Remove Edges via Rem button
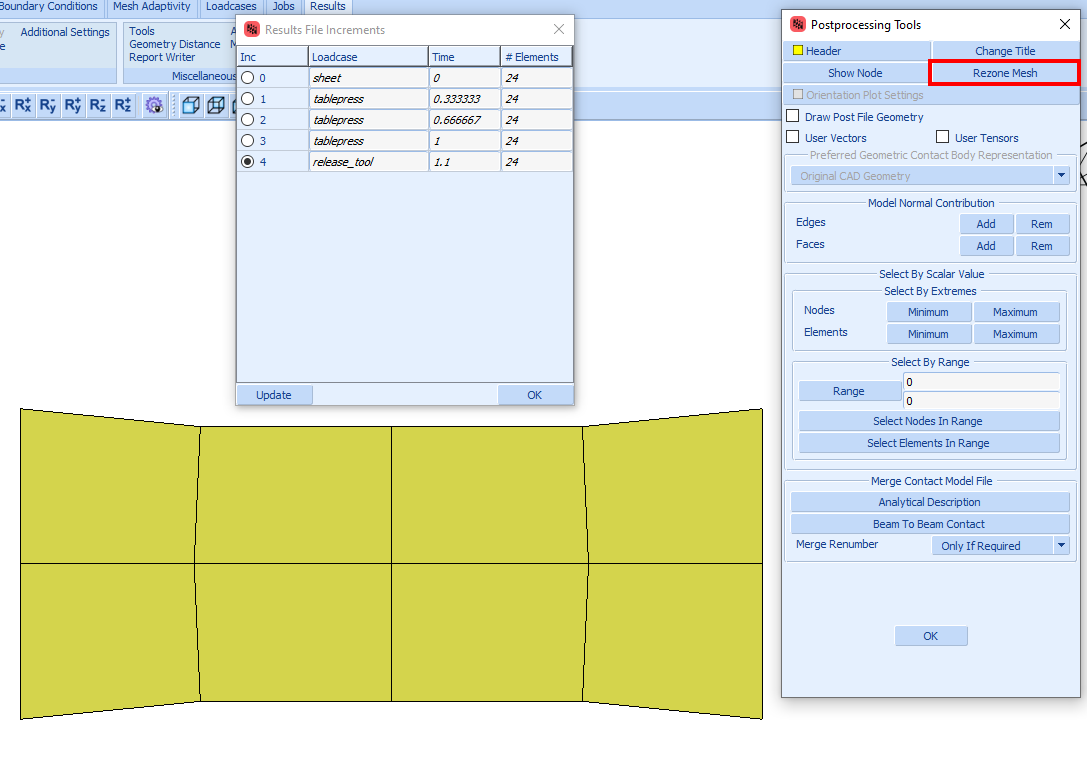Viewport: 1087px width, 759px height. [x=1042, y=224]
